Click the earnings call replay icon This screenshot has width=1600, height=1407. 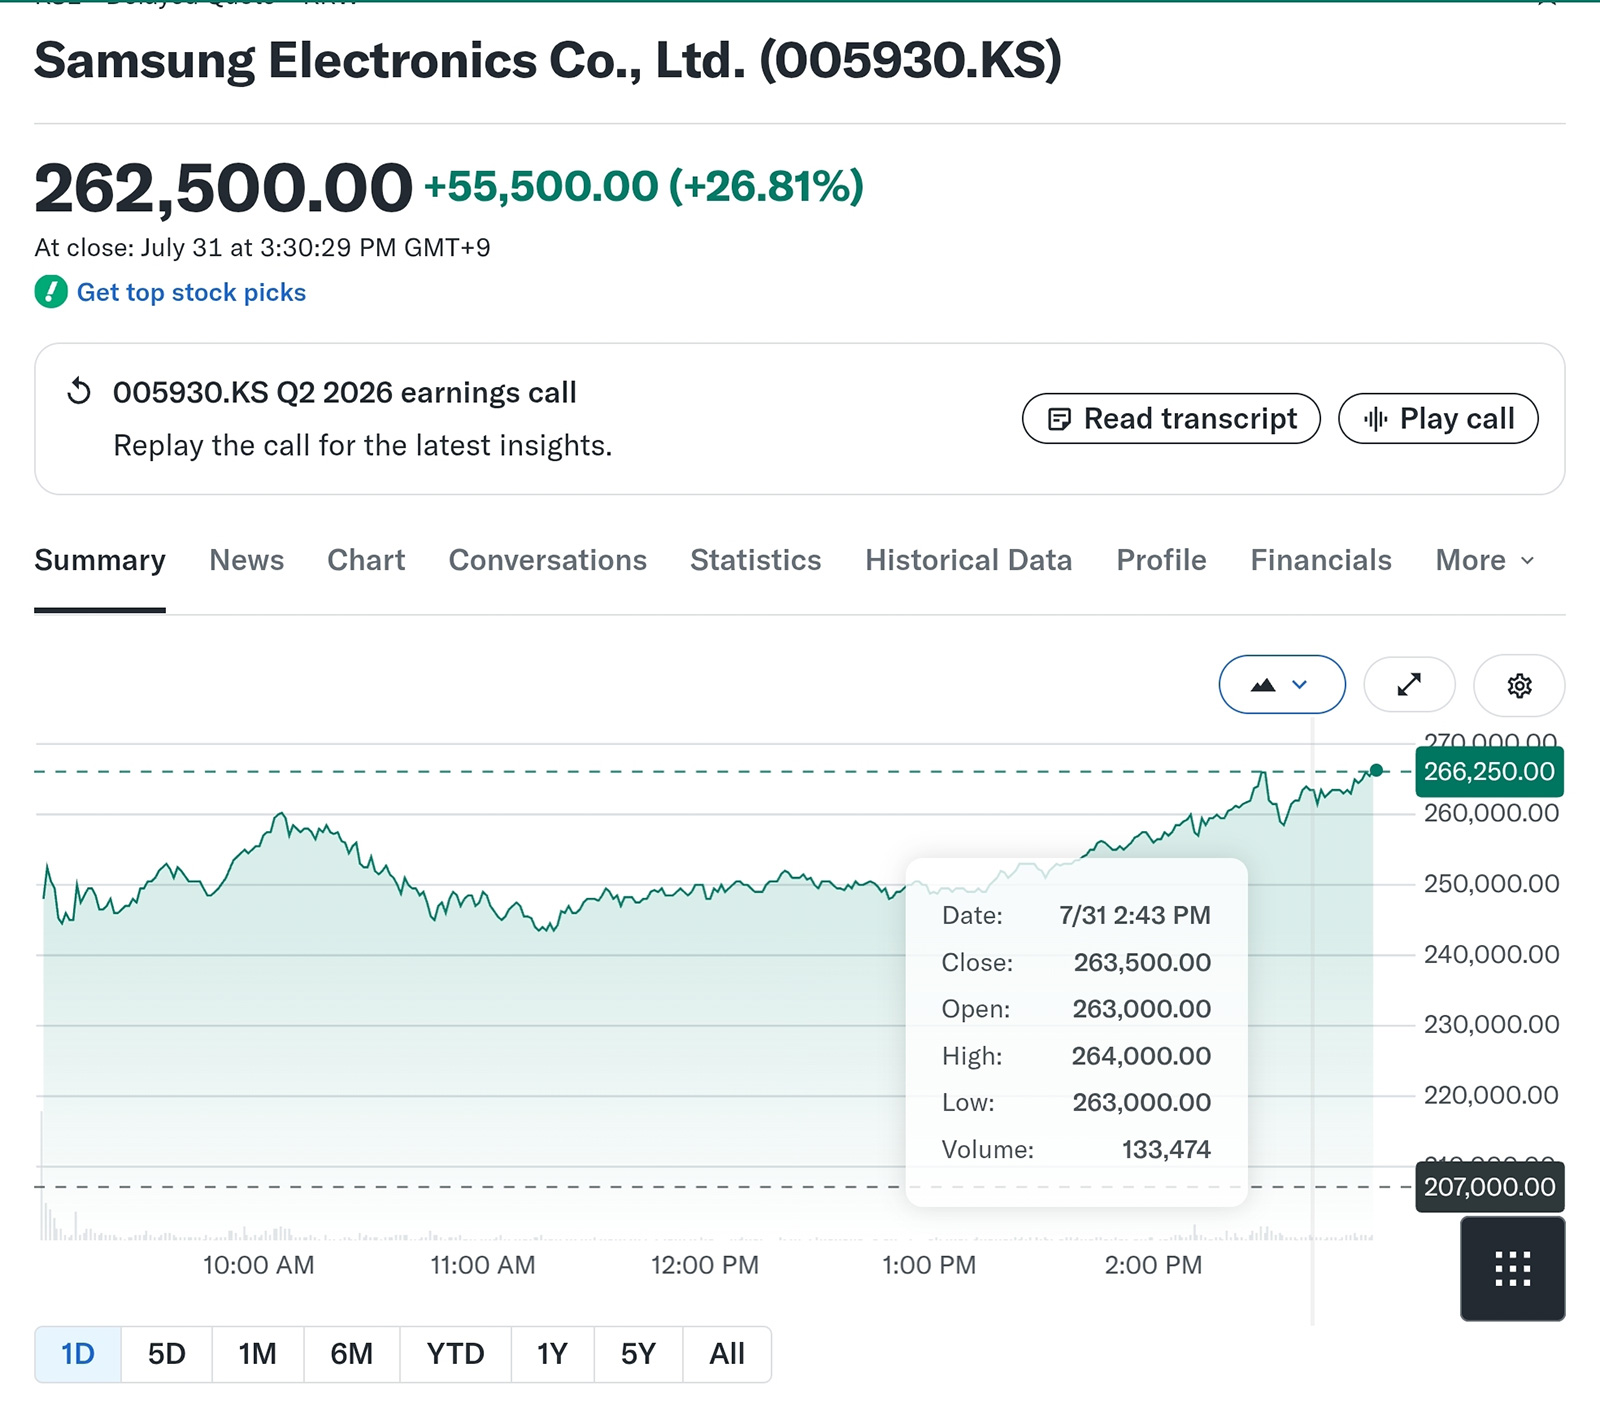[79, 392]
